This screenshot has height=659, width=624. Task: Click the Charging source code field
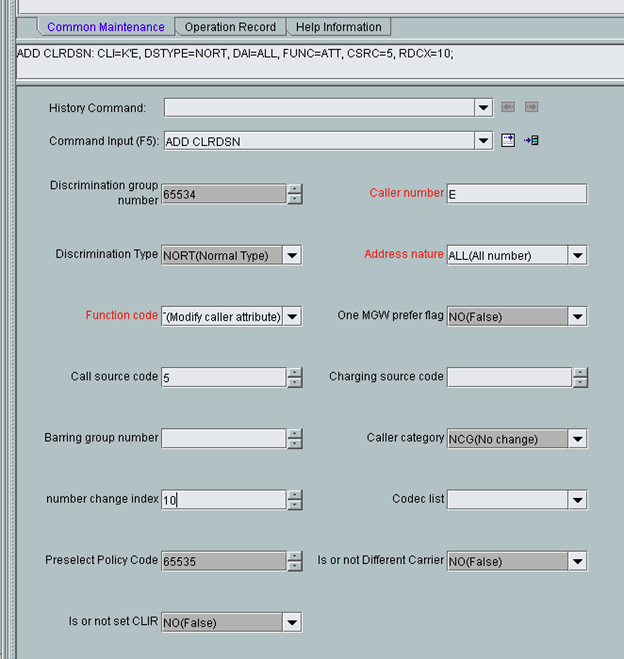tap(509, 377)
